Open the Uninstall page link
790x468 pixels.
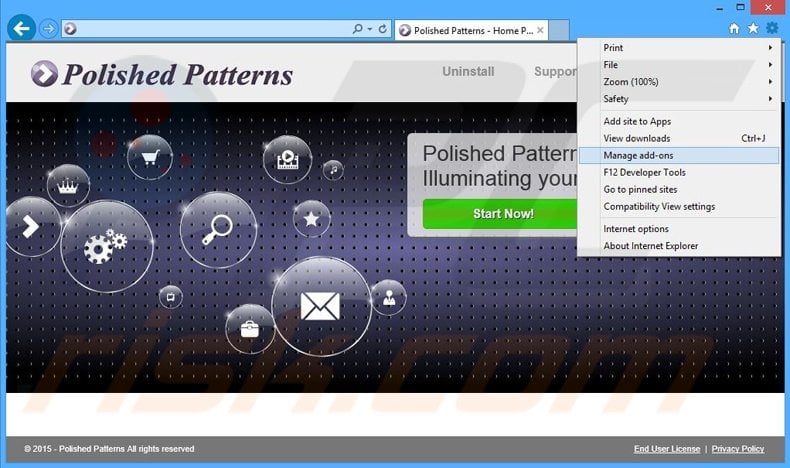coord(468,72)
